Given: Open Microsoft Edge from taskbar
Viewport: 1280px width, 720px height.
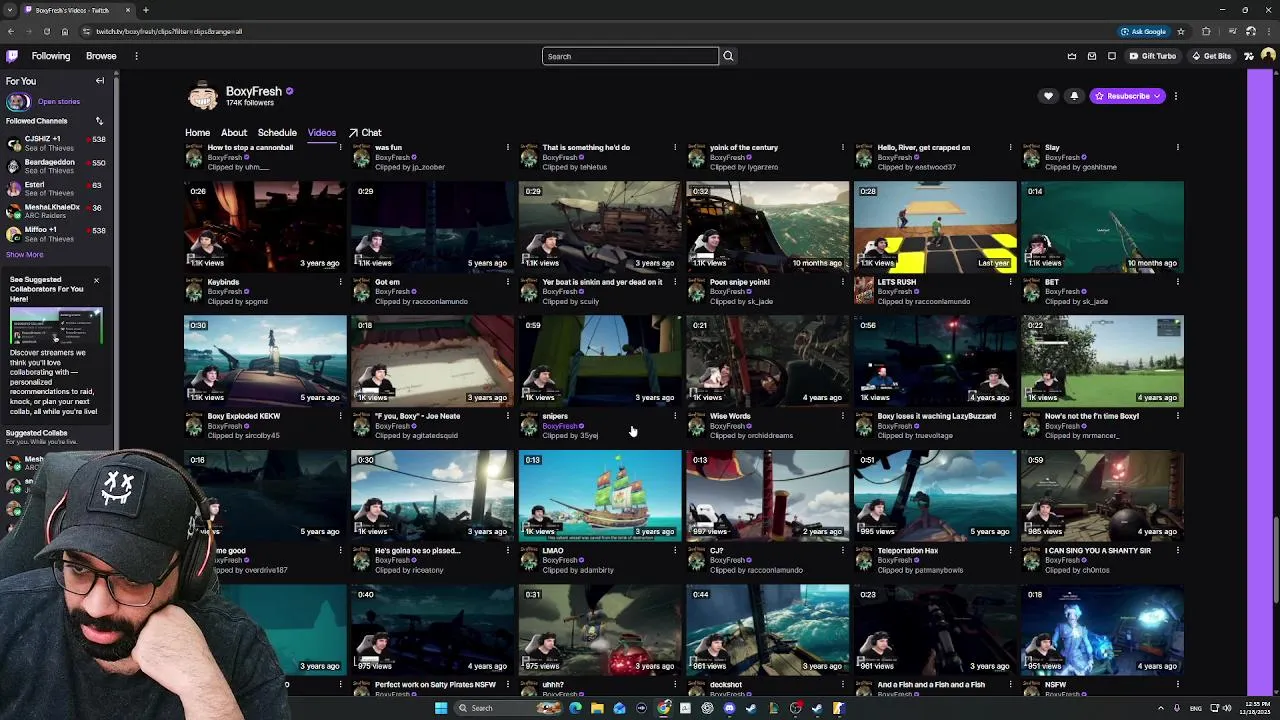Looking at the screenshot, I should coord(575,708).
